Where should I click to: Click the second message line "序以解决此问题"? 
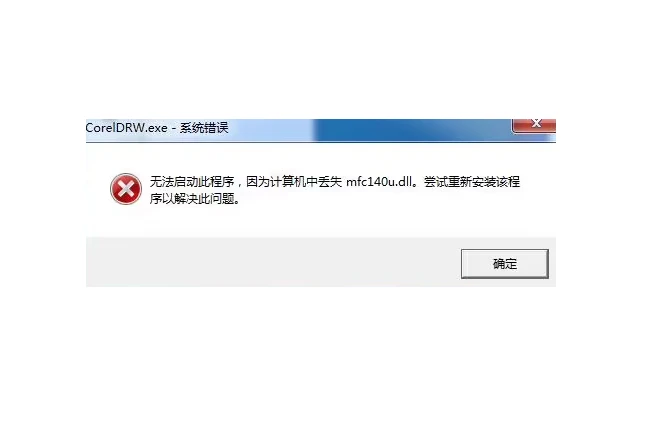click(192, 199)
